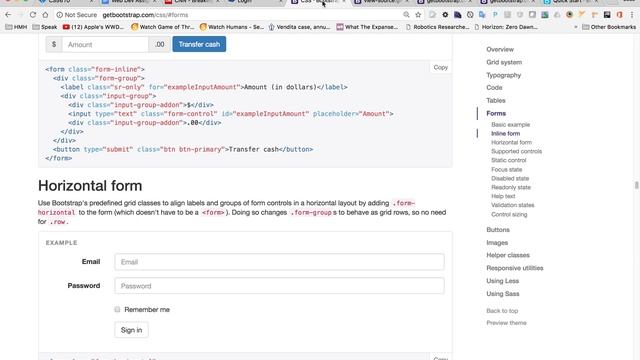Screen dimensions: 640x360
Task: Focus the Email input field
Action: 279,262
